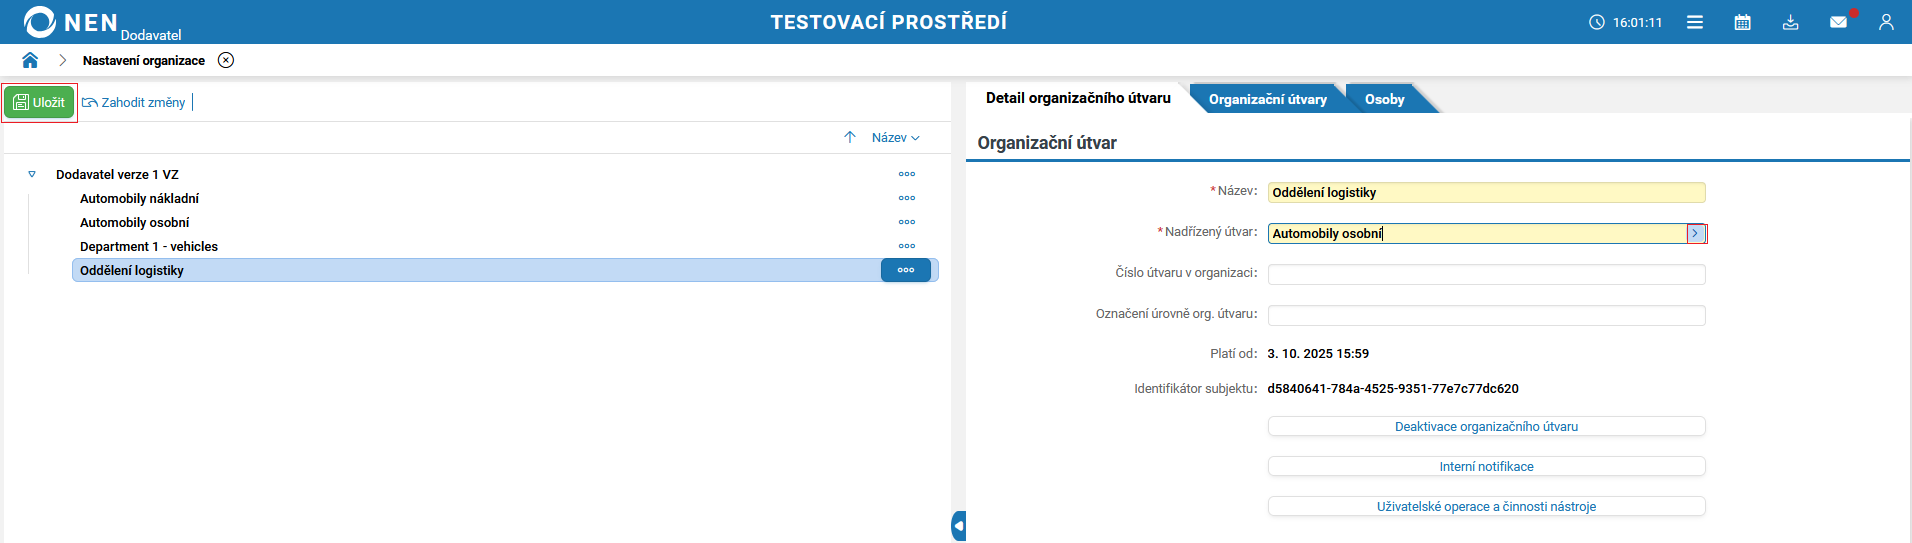The height and width of the screenshot is (543, 1912).
Task: Open the messages envelope icon
Action: click(1839, 22)
